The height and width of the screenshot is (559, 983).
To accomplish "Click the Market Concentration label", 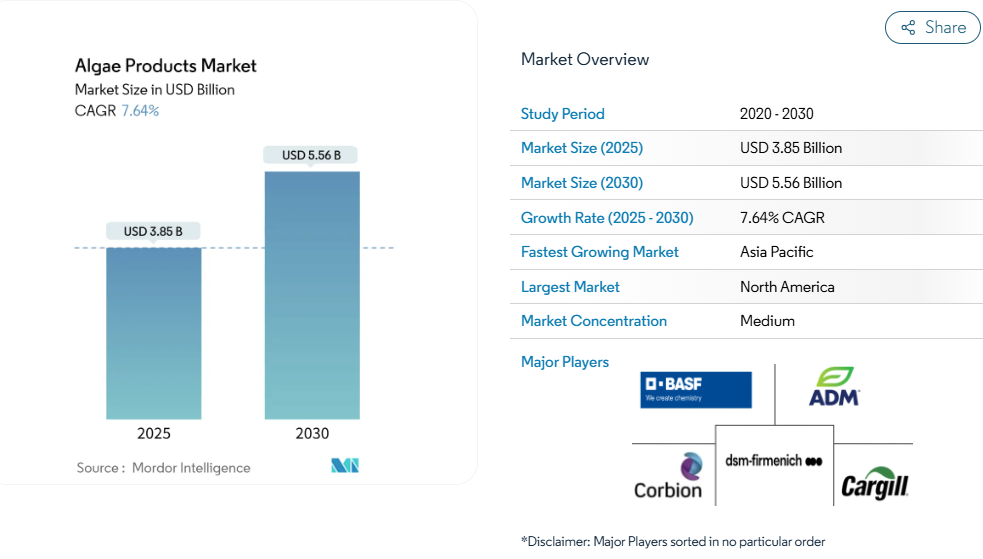I will pyautogui.click(x=593, y=321).
